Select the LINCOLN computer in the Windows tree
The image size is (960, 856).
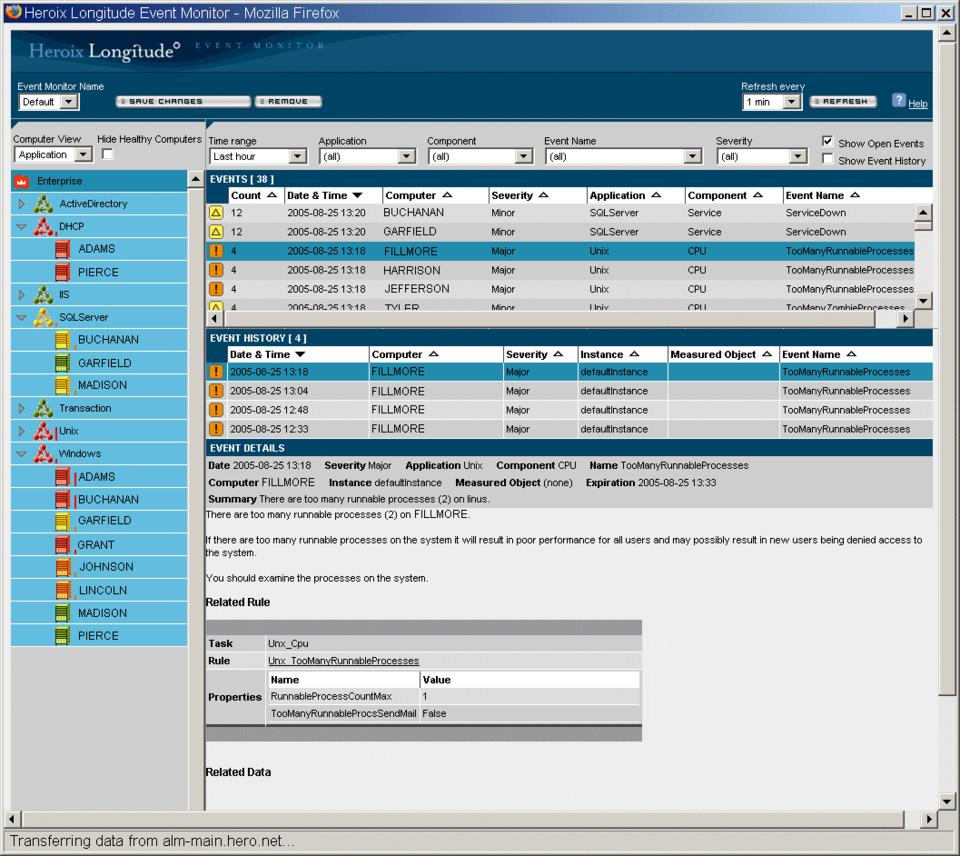point(104,590)
